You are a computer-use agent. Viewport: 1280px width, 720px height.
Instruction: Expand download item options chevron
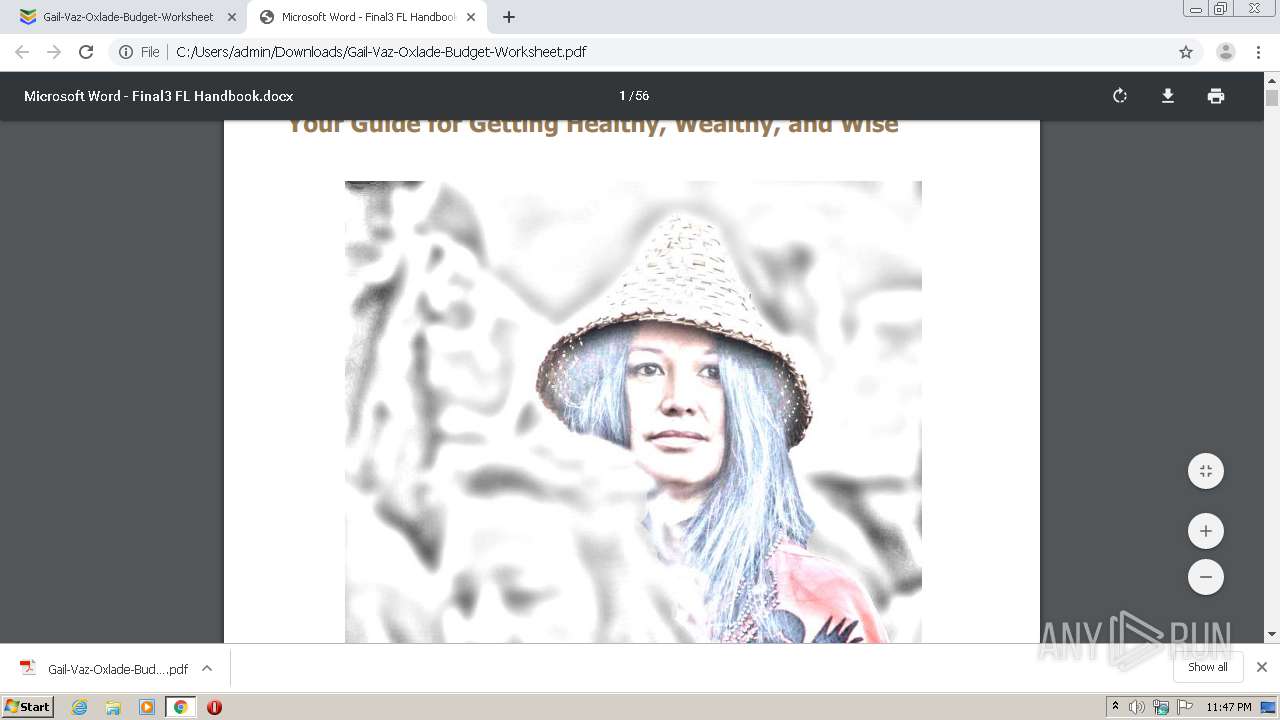click(x=207, y=668)
